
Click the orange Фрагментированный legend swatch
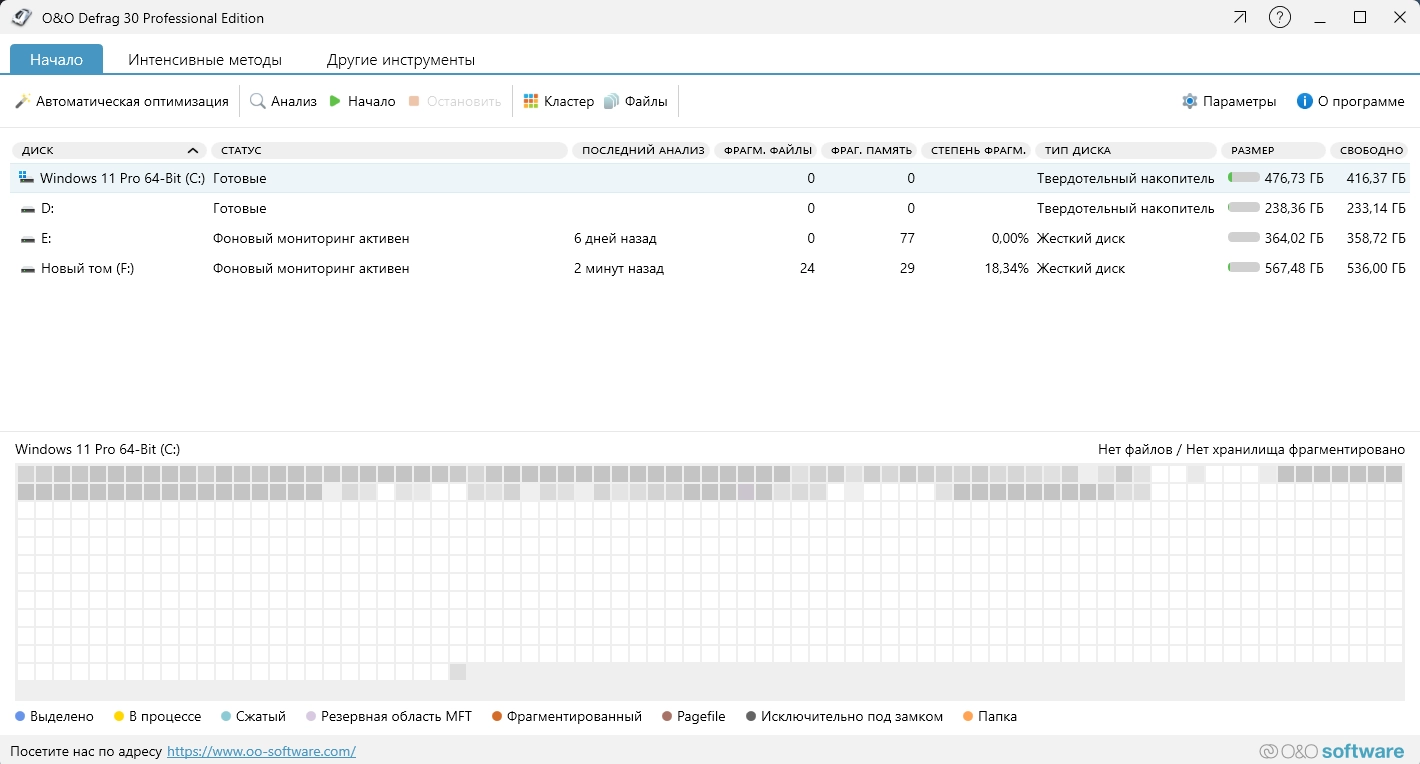coord(497,716)
